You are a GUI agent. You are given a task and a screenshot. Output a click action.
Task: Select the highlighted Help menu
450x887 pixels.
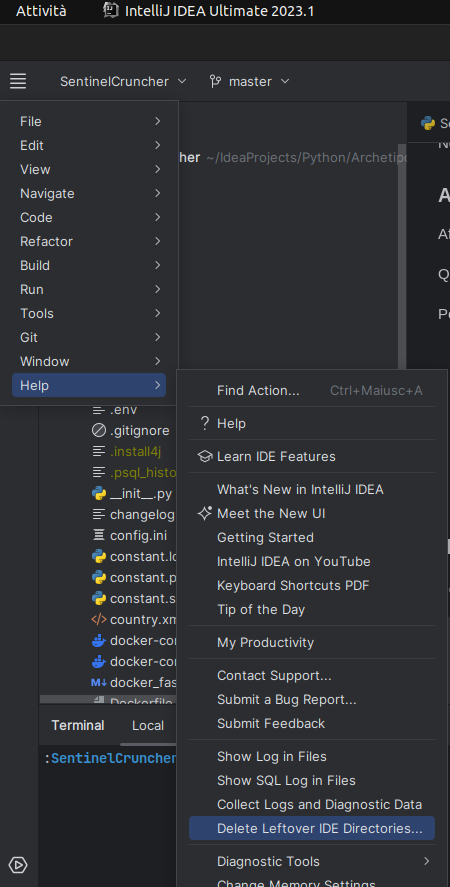click(89, 385)
